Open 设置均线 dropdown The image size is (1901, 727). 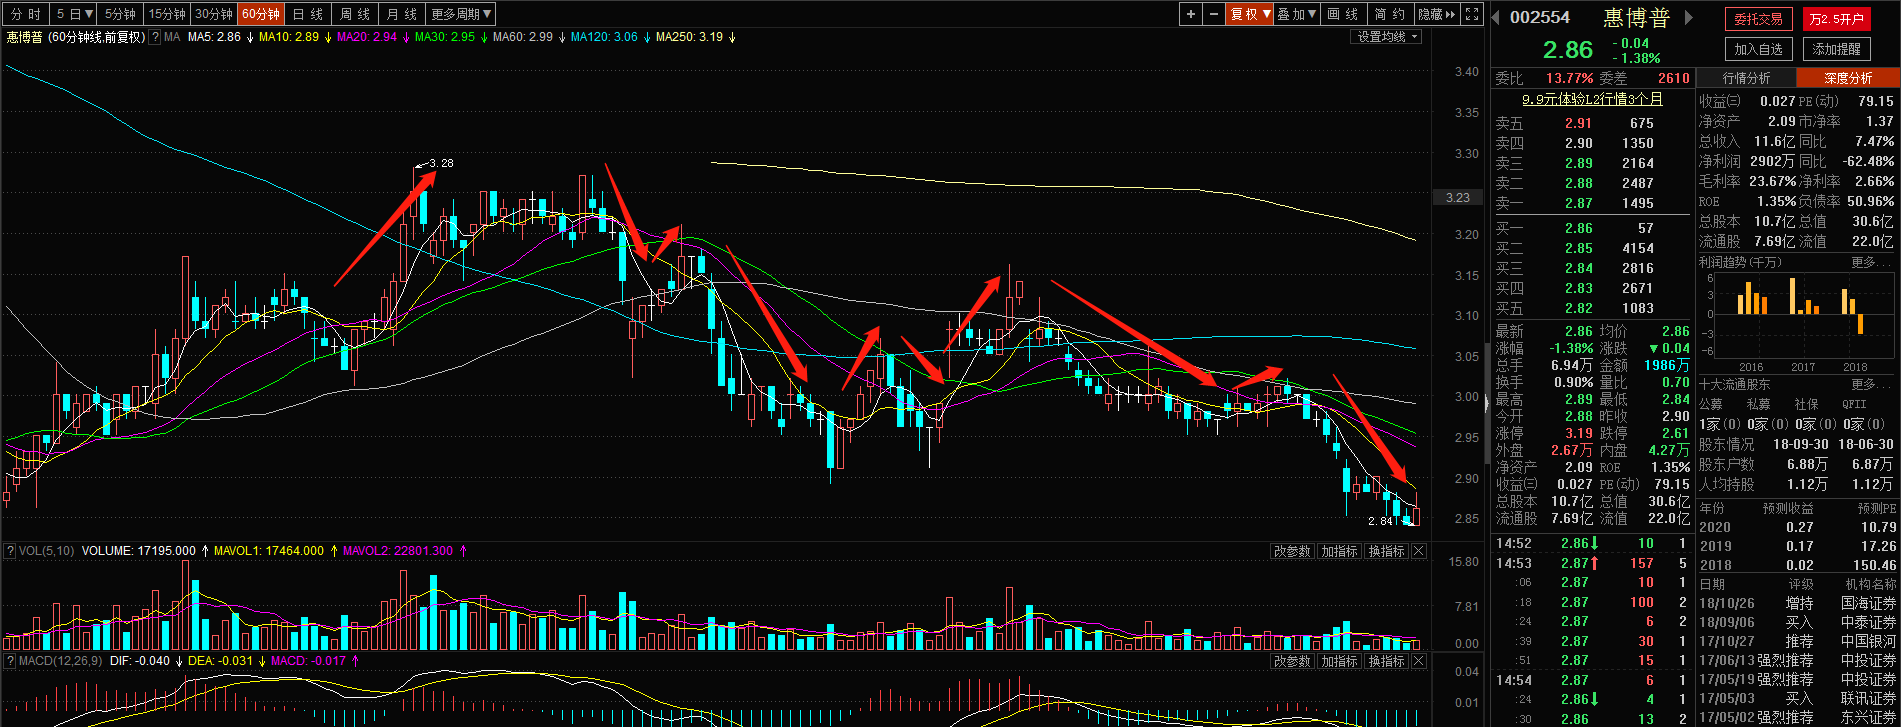[1387, 37]
